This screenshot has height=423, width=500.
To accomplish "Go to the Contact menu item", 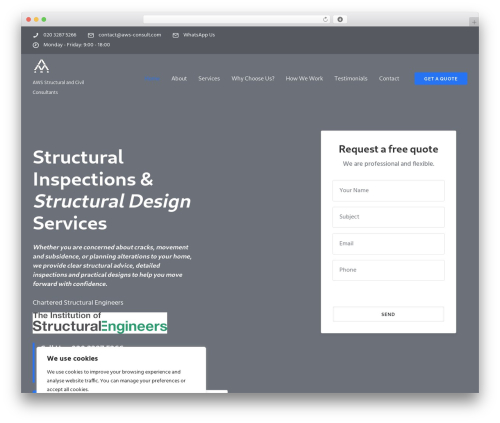I will (389, 79).
